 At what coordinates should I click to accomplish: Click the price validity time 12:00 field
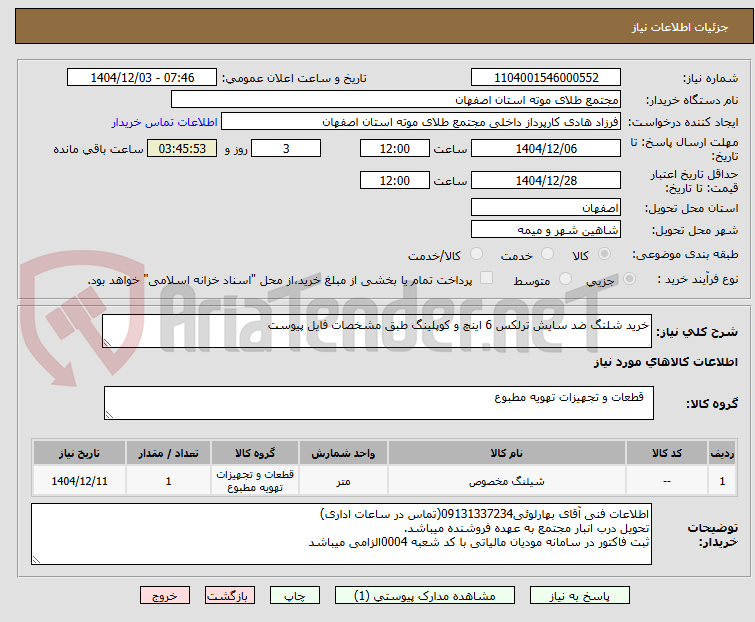pyautogui.click(x=395, y=180)
